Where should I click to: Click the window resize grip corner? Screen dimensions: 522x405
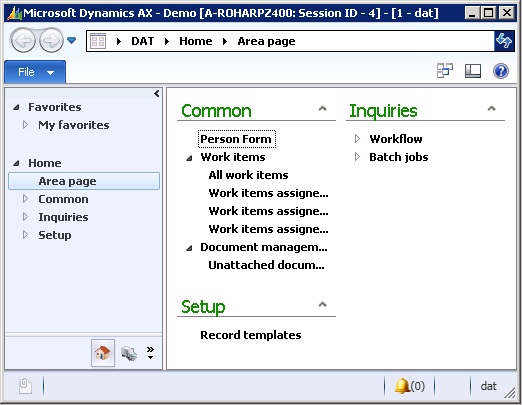tap(510, 393)
